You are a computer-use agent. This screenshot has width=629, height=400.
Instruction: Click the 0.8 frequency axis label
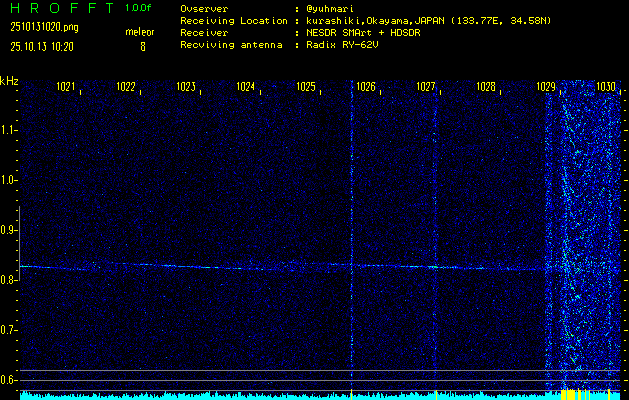pos(9,280)
